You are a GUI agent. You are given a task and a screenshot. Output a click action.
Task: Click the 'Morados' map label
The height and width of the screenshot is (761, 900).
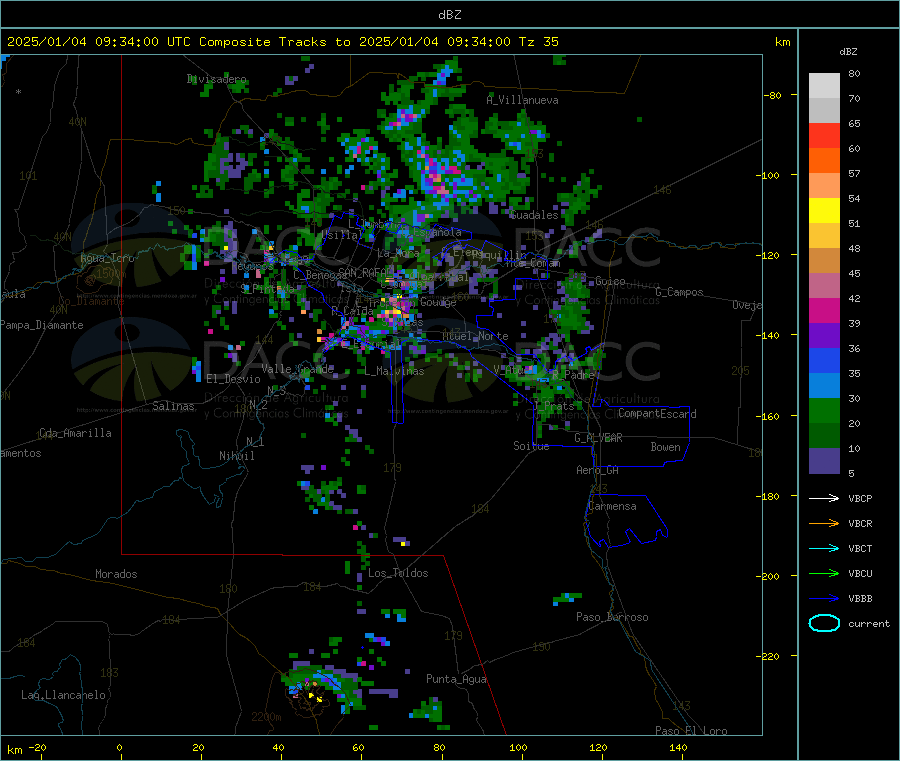(116, 574)
